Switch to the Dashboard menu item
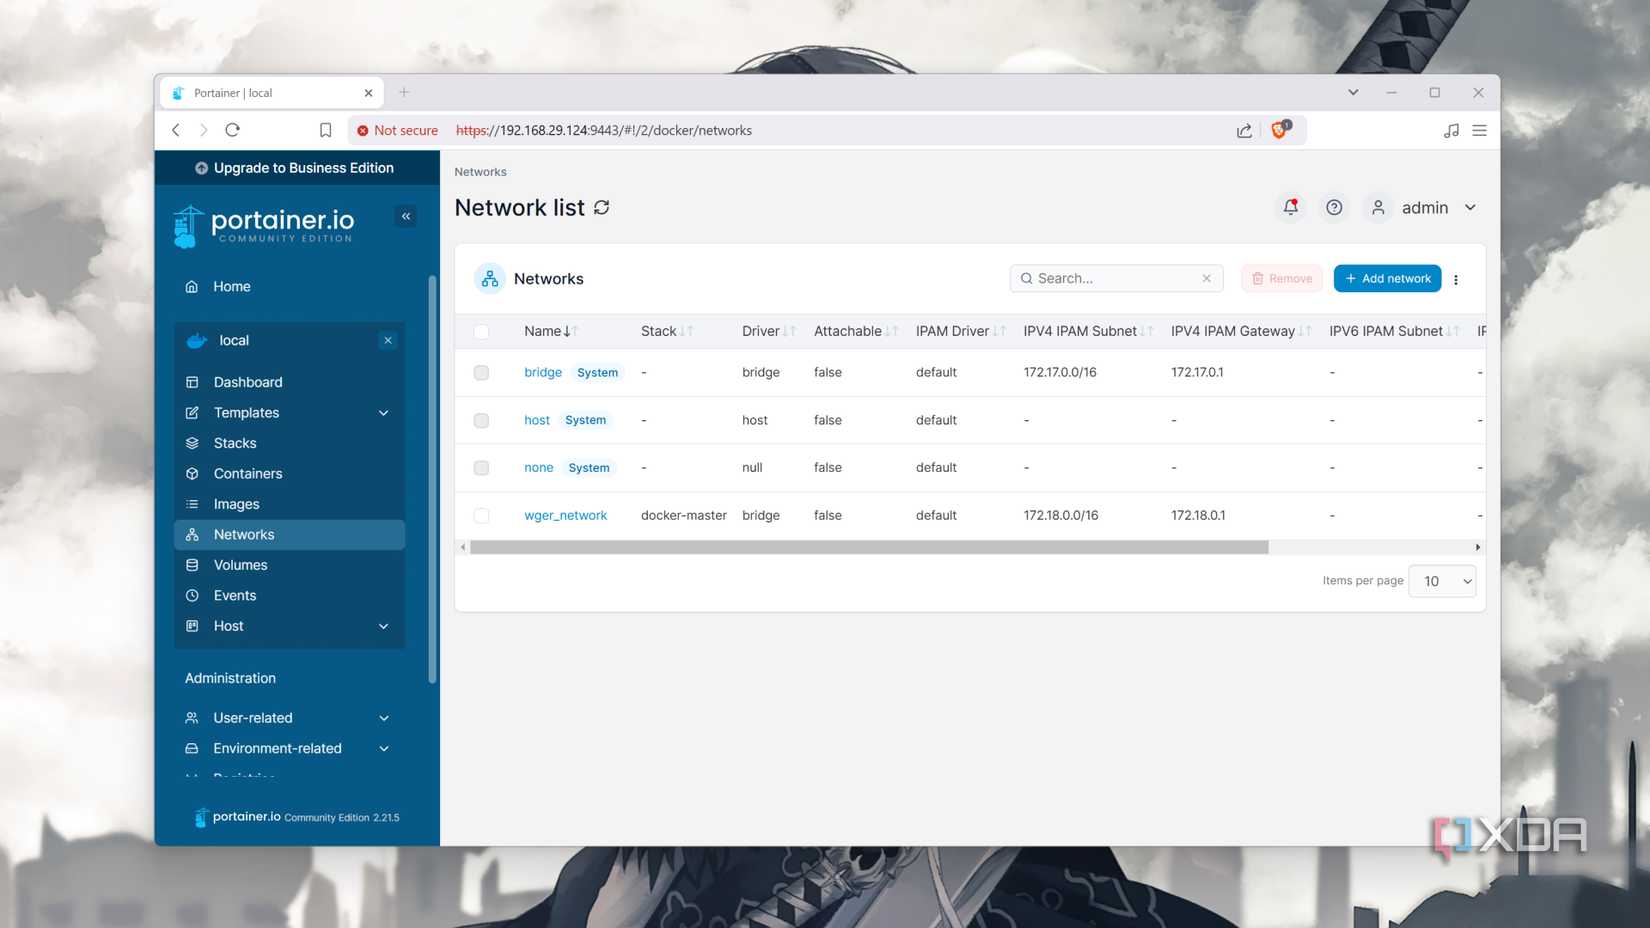 [x=247, y=382]
